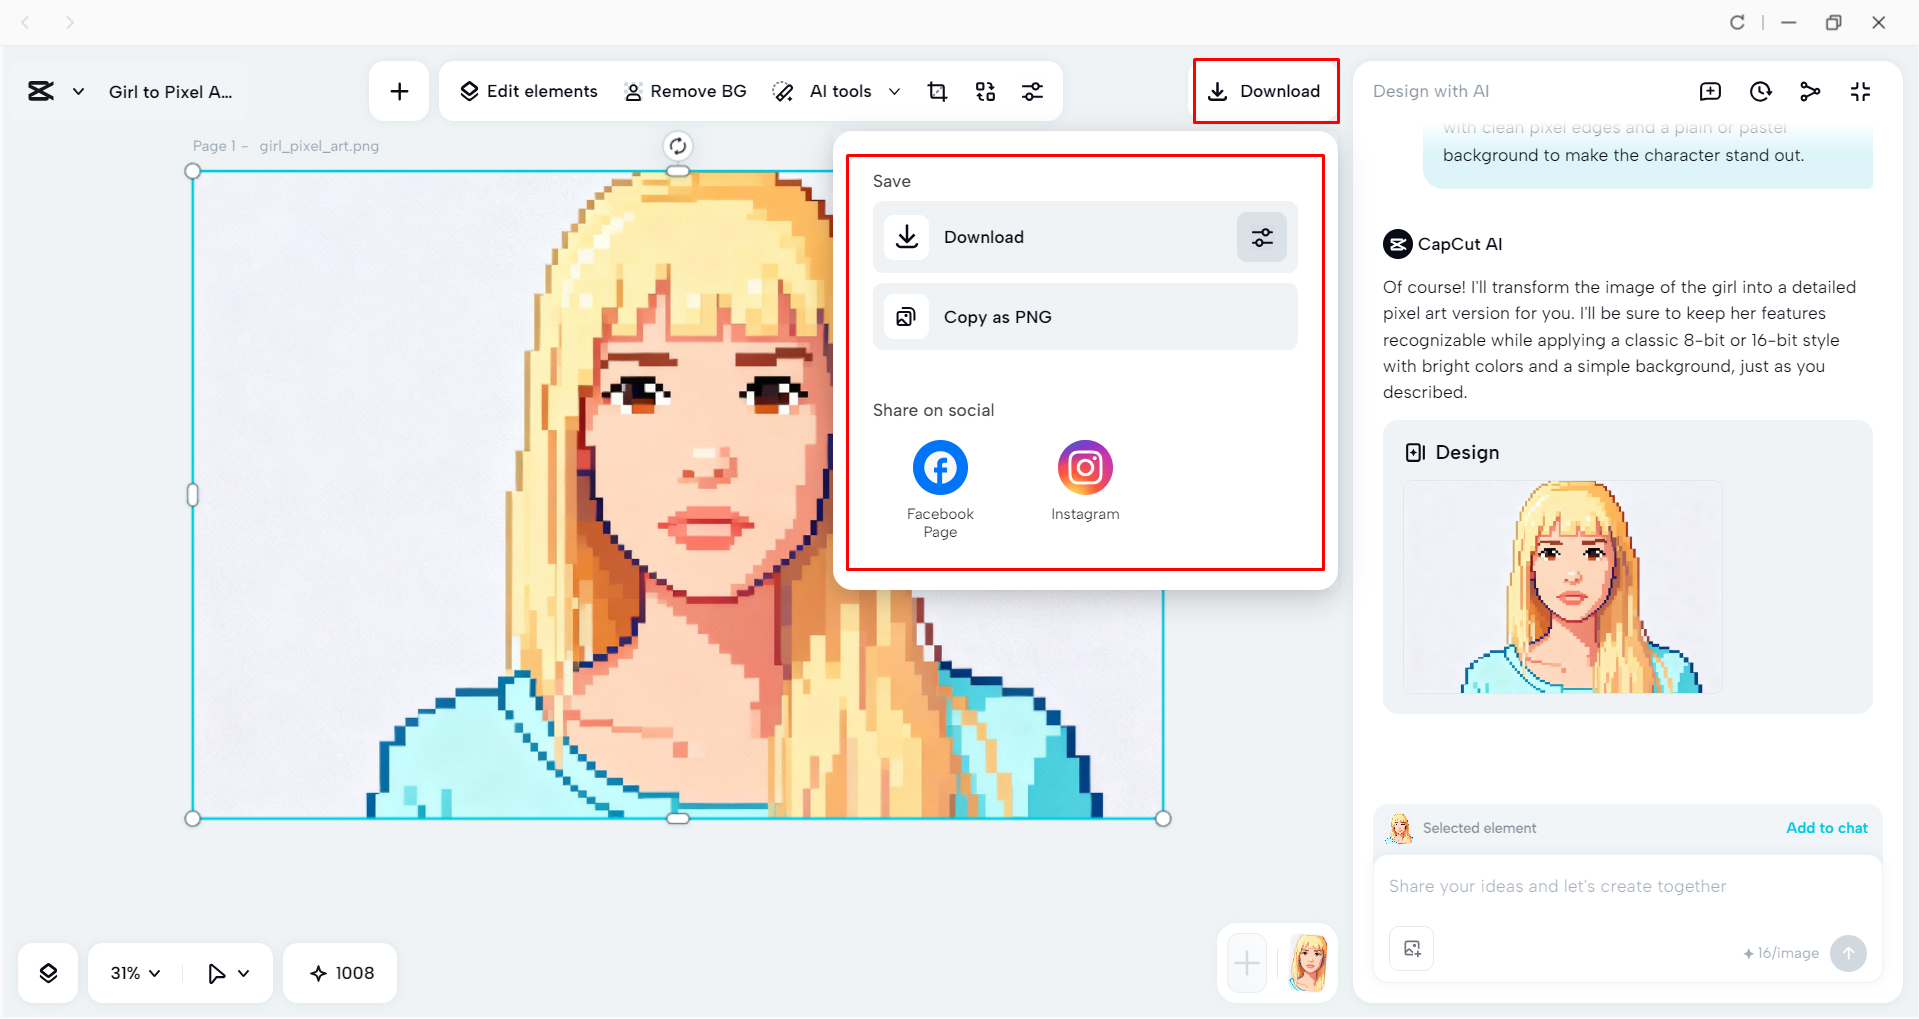This screenshot has height=1019, width=1919.
Task: Collapse the Design with AI panel
Action: (x=1860, y=91)
